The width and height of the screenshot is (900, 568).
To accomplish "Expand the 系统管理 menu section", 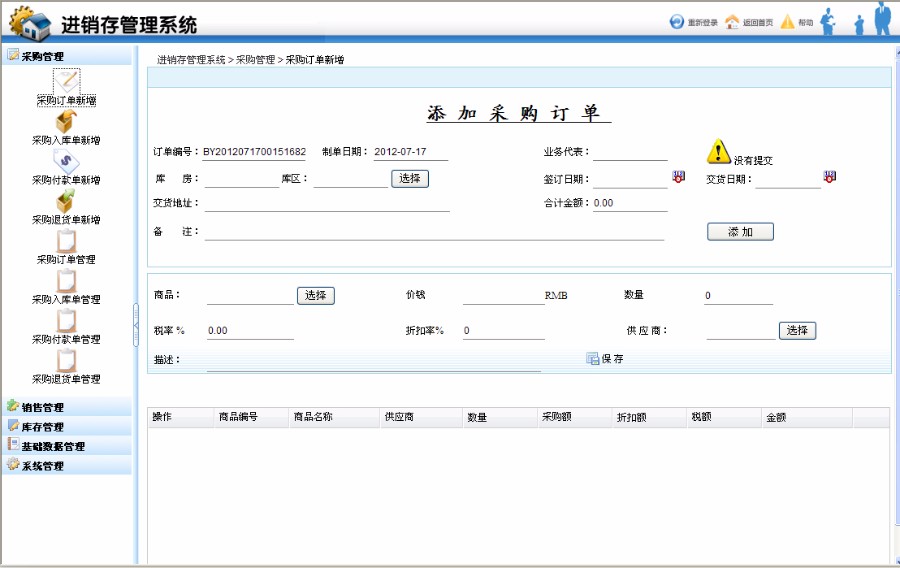I will (x=67, y=465).
